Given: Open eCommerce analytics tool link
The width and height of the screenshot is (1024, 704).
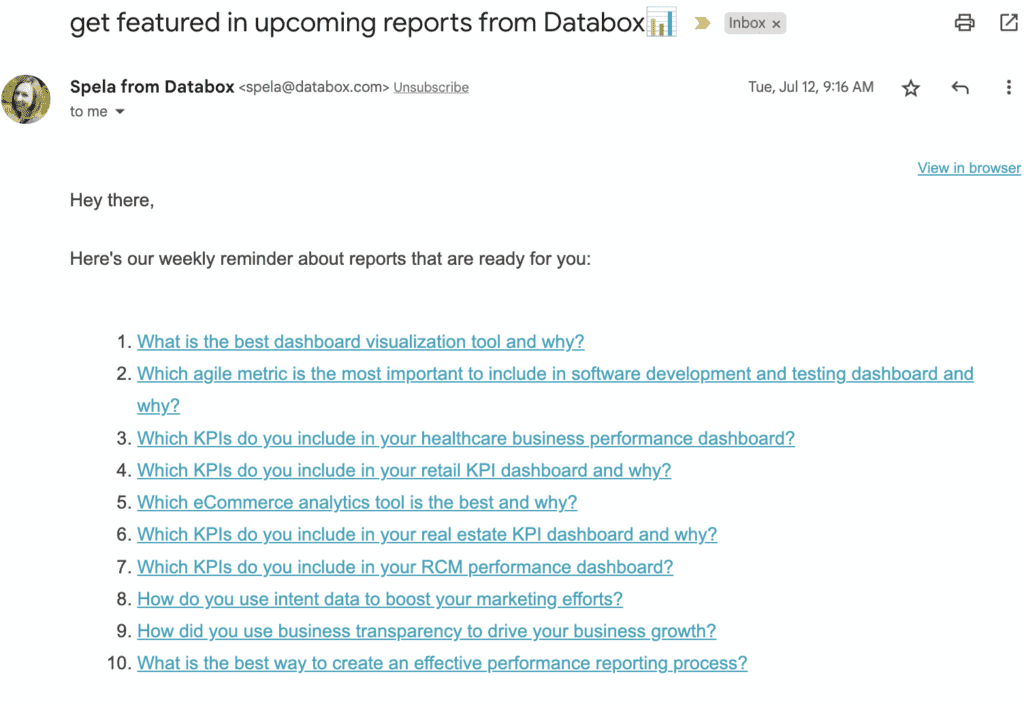Looking at the screenshot, I should coord(357,502).
